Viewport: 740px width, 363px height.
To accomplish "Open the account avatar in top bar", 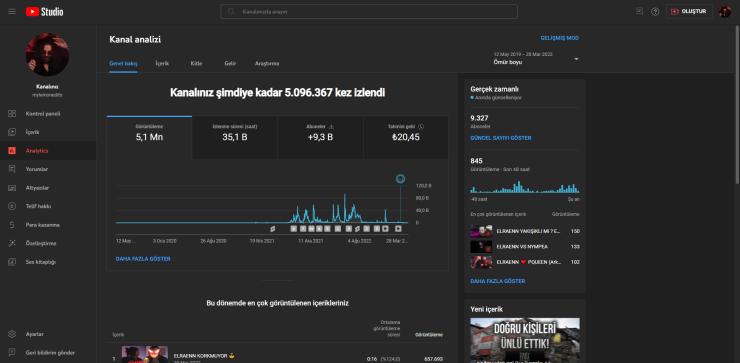I will pyautogui.click(x=725, y=11).
